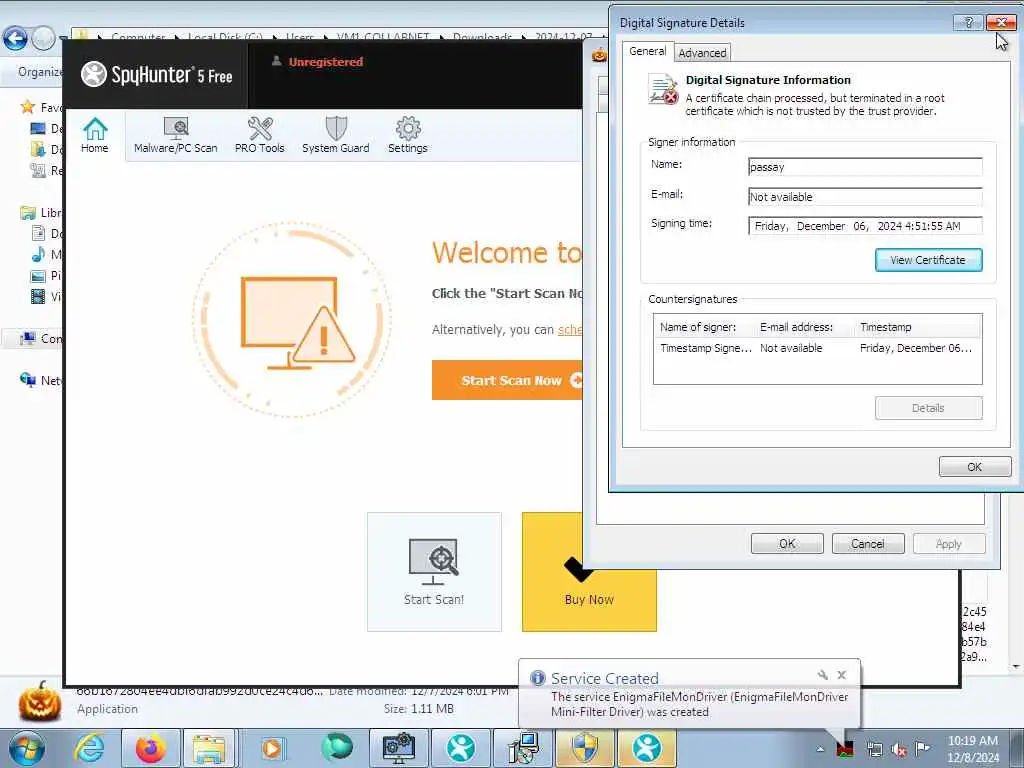Viewport: 1024px width, 768px height.
Task: Click the highlighted SpyHunter taskbar button at right end
Action: pyautogui.click(x=647, y=748)
